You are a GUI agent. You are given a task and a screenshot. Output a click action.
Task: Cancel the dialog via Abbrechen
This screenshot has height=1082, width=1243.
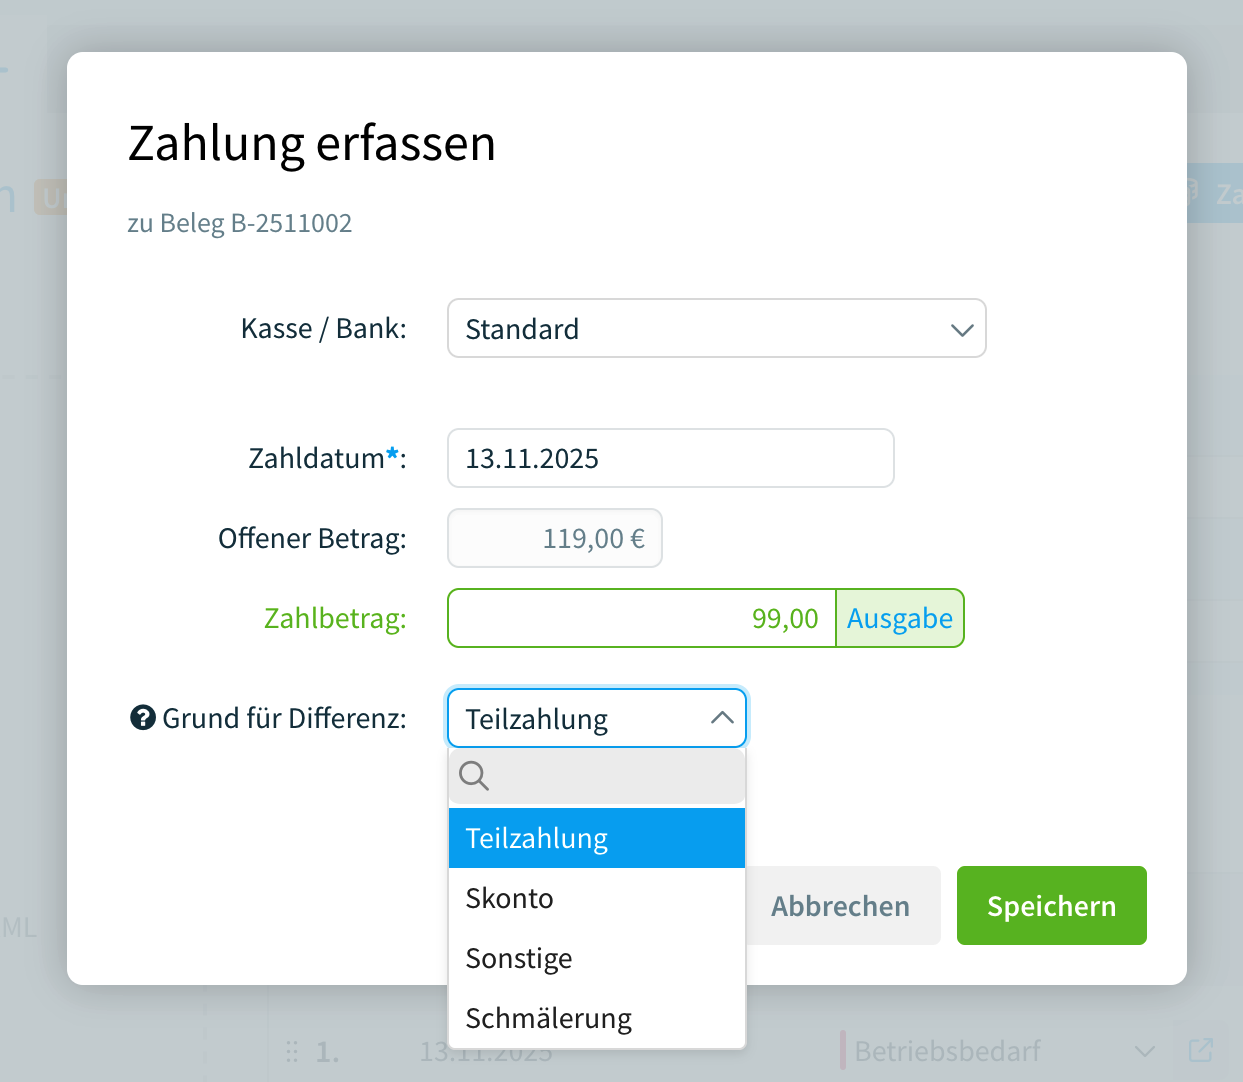click(840, 905)
